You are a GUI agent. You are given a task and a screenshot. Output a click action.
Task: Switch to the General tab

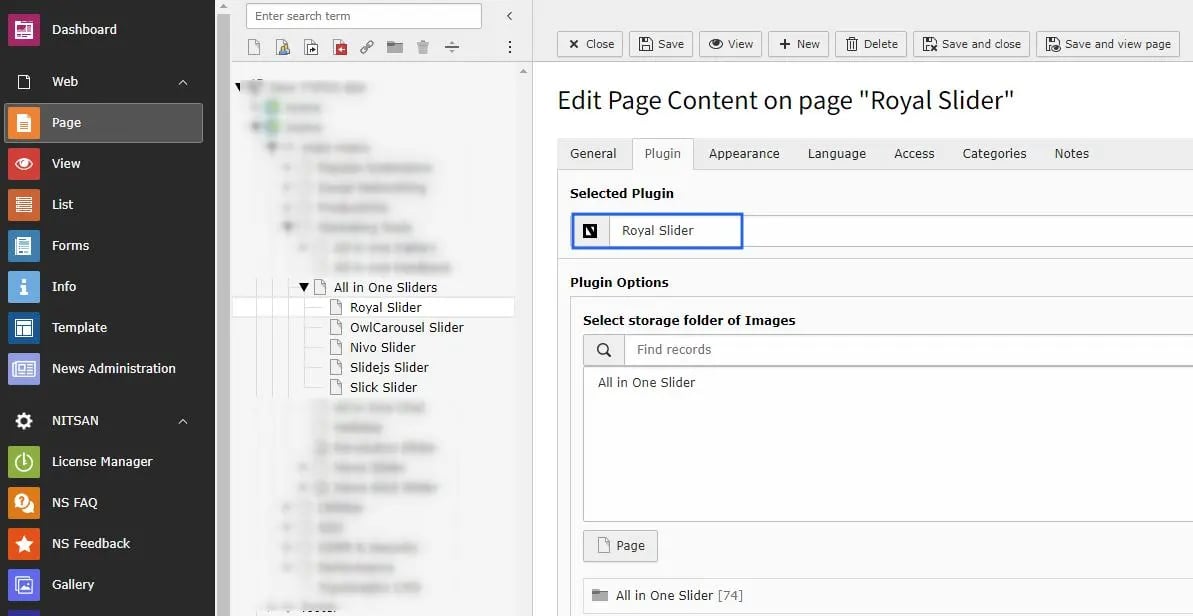[x=593, y=154]
